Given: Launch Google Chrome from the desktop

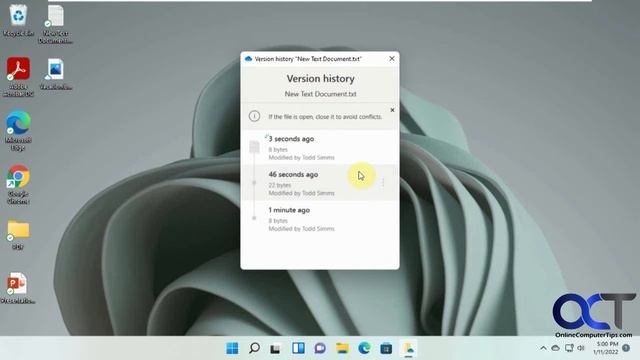Looking at the screenshot, I should (18, 184).
